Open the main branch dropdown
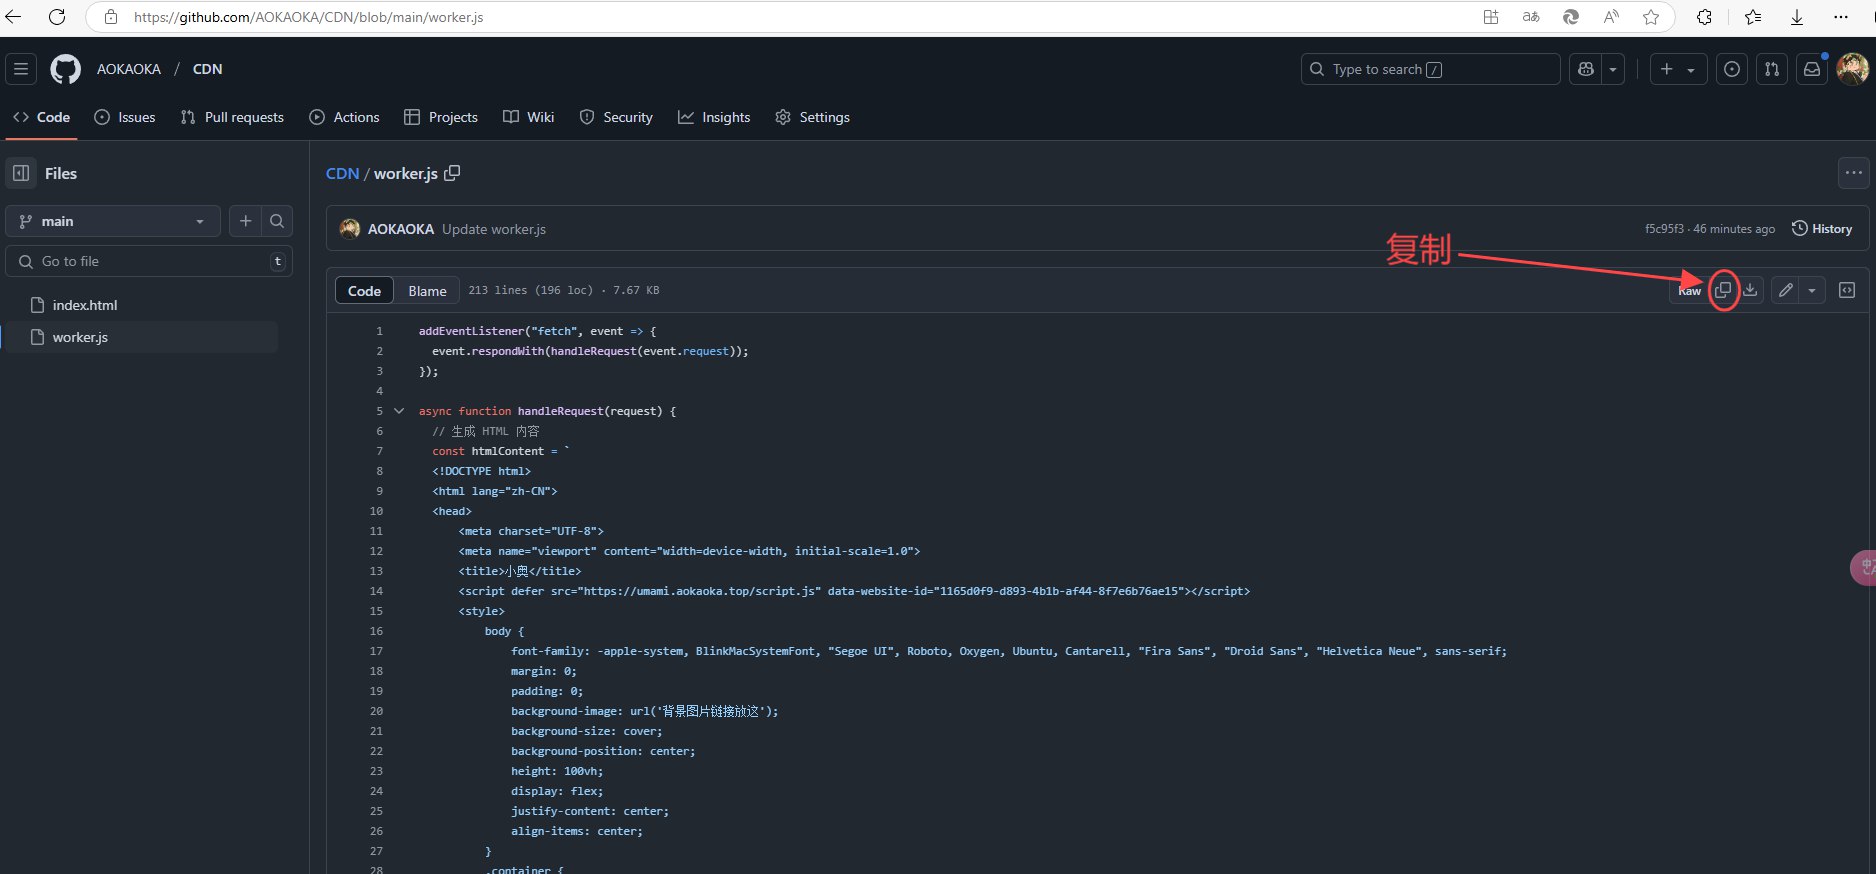 click(112, 221)
